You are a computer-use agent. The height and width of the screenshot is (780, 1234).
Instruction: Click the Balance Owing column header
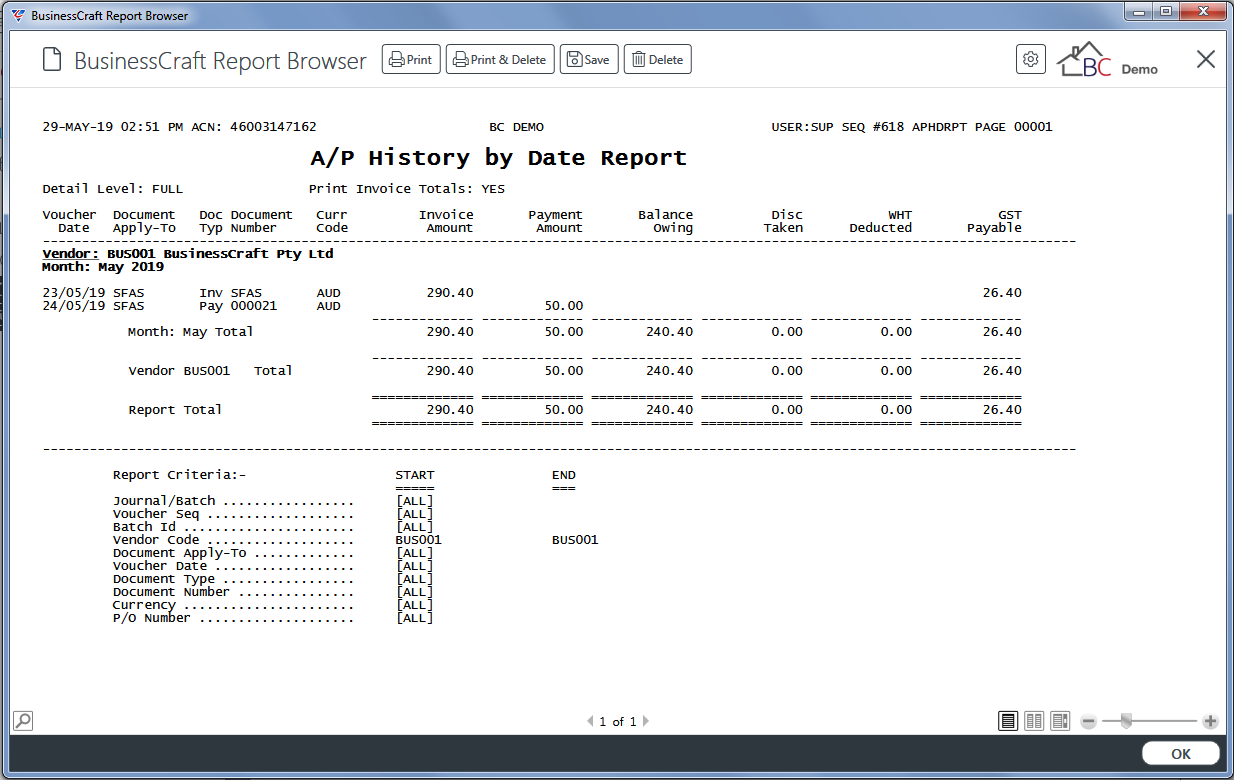(x=665, y=221)
